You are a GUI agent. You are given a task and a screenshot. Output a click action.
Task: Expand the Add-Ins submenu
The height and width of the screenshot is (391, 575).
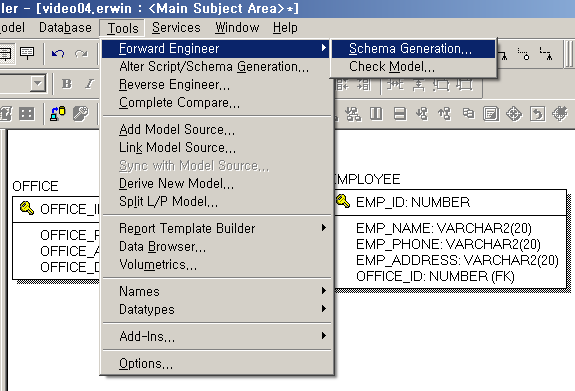(217, 336)
